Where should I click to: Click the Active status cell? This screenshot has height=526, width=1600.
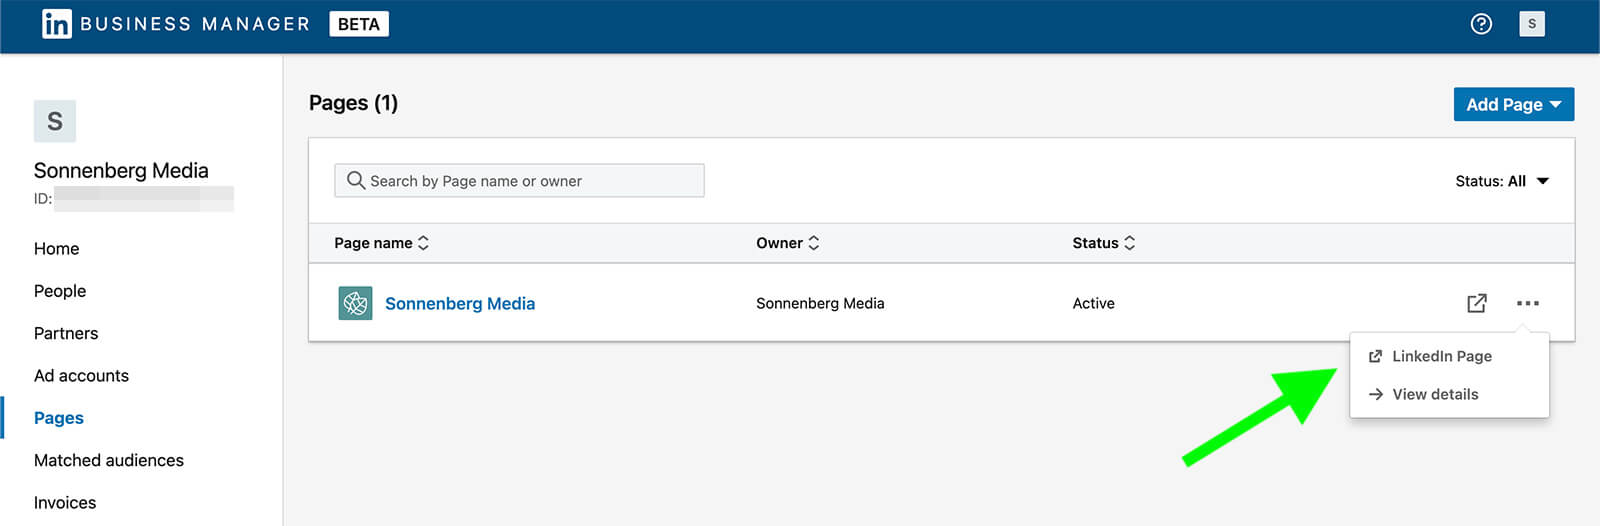pyautogui.click(x=1093, y=303)
